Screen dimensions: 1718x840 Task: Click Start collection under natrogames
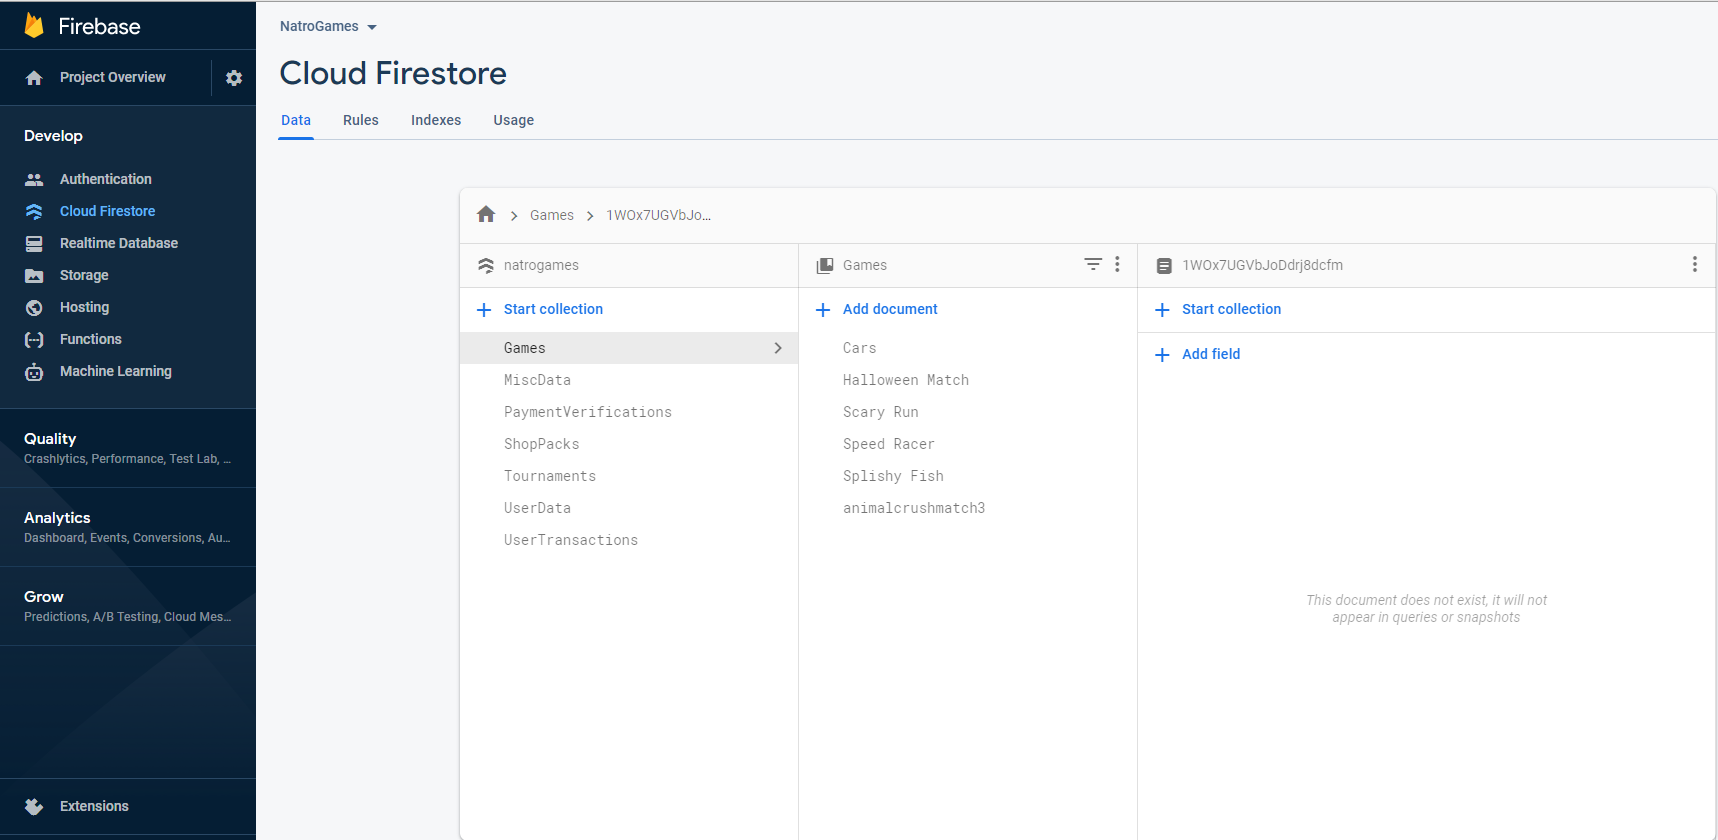coord(553,309)
